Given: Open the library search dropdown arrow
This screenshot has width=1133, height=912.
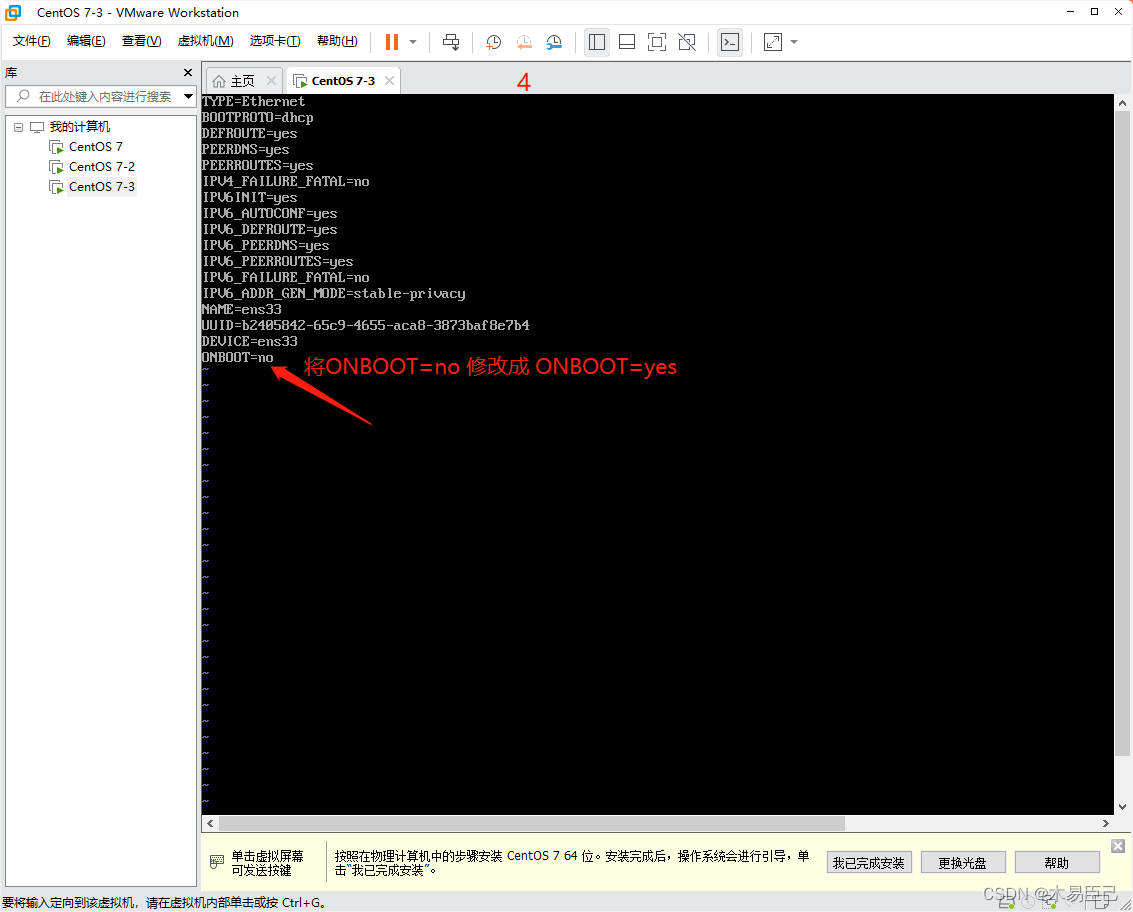Looking at the screenshot, I should pyautogui.click(x=189, y=96).
